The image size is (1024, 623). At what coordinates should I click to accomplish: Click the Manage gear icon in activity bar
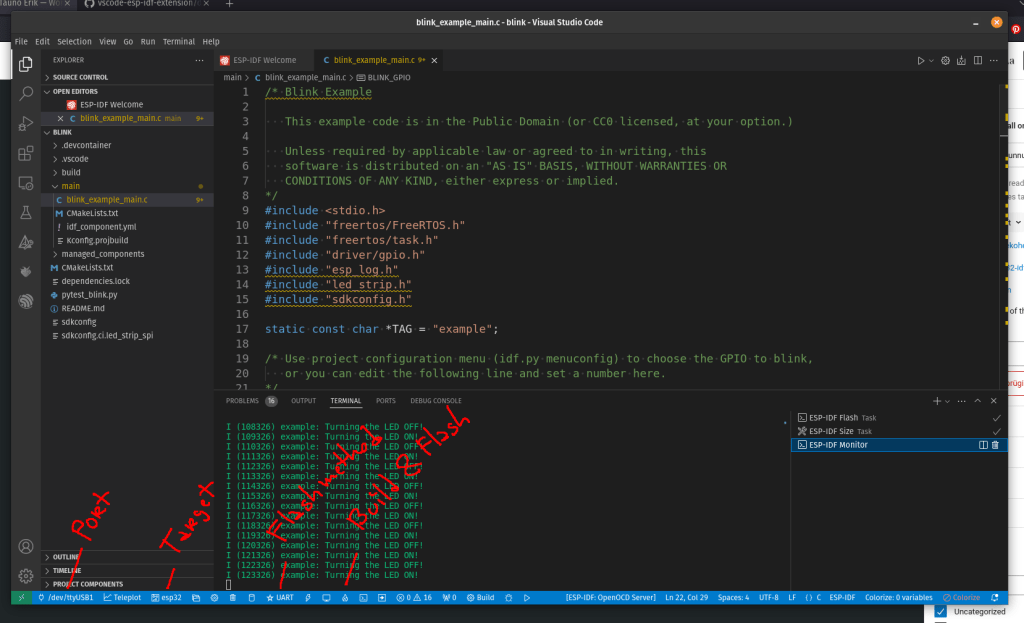click(x=27, y=576)
